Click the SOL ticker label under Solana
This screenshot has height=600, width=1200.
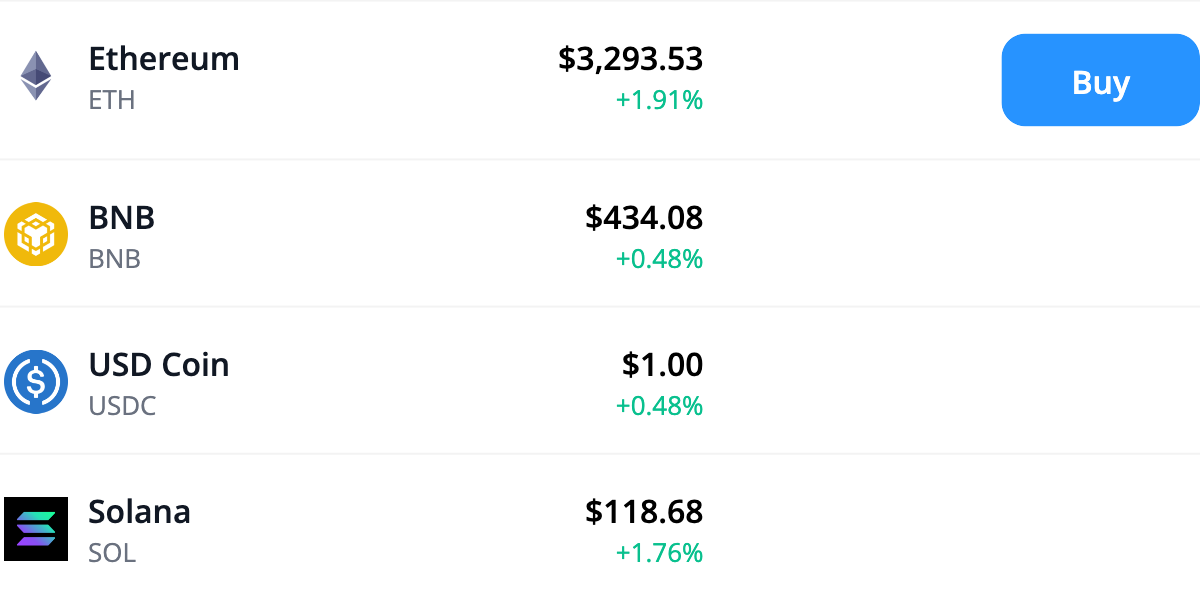(x=112, y=552)
